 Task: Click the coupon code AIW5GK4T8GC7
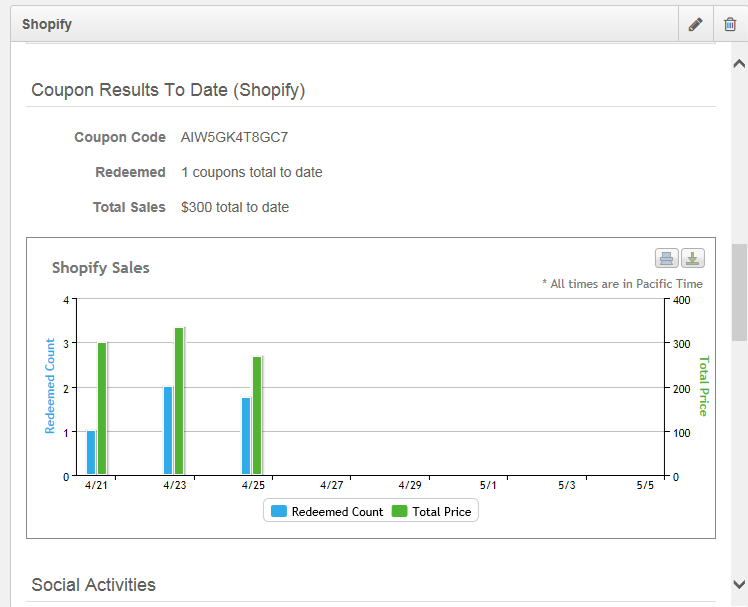click(x=234, y=137)
